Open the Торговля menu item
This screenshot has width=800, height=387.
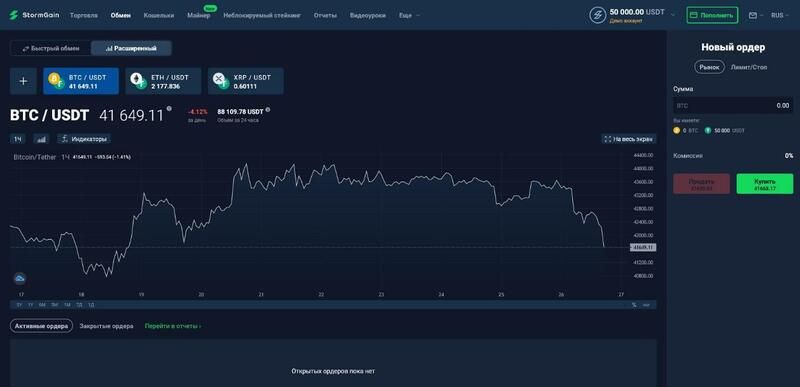point(84,15)
